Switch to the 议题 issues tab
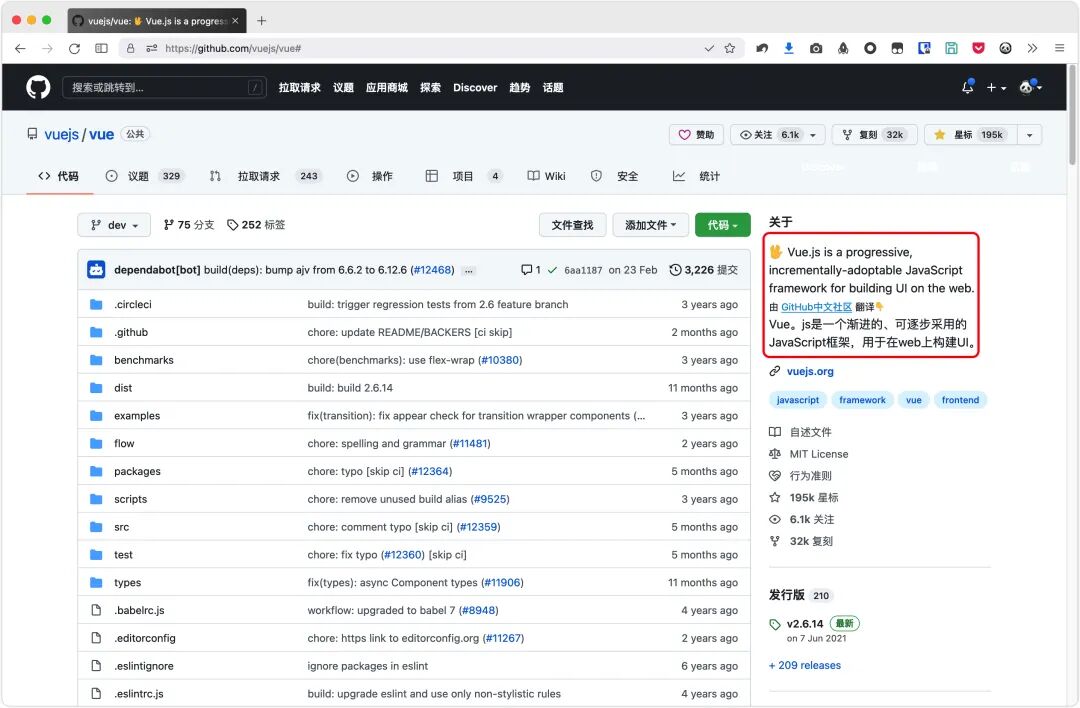Image resolution: width=1080 pixels, height=708 pixels. [143, 176]
